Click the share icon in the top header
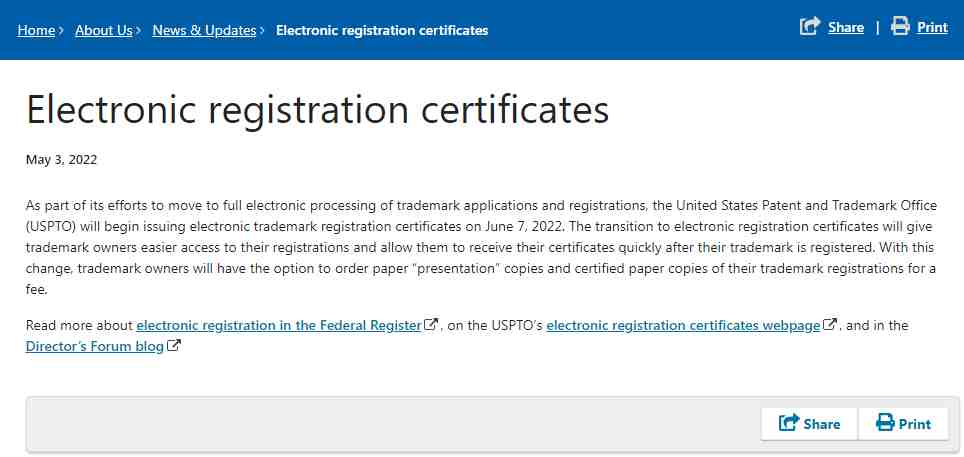This screenshot has height=457, width=964. (x=810, y=26)
